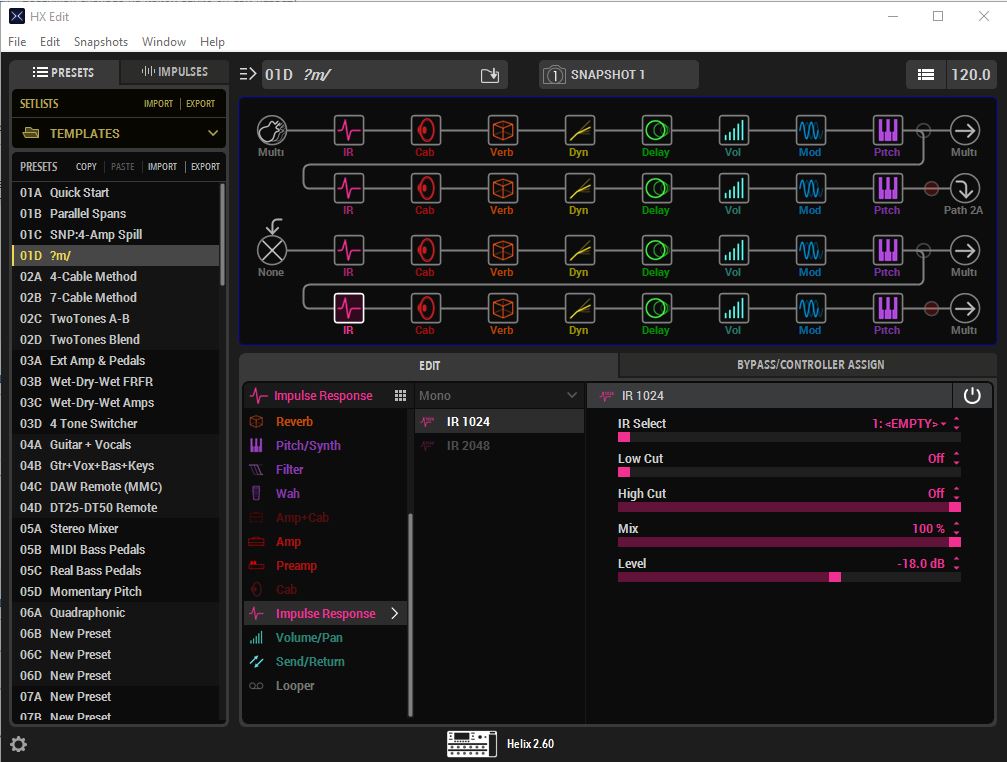Open the signal flow list view icon
Screen dimensions: 1007x762
coord(925,74)
